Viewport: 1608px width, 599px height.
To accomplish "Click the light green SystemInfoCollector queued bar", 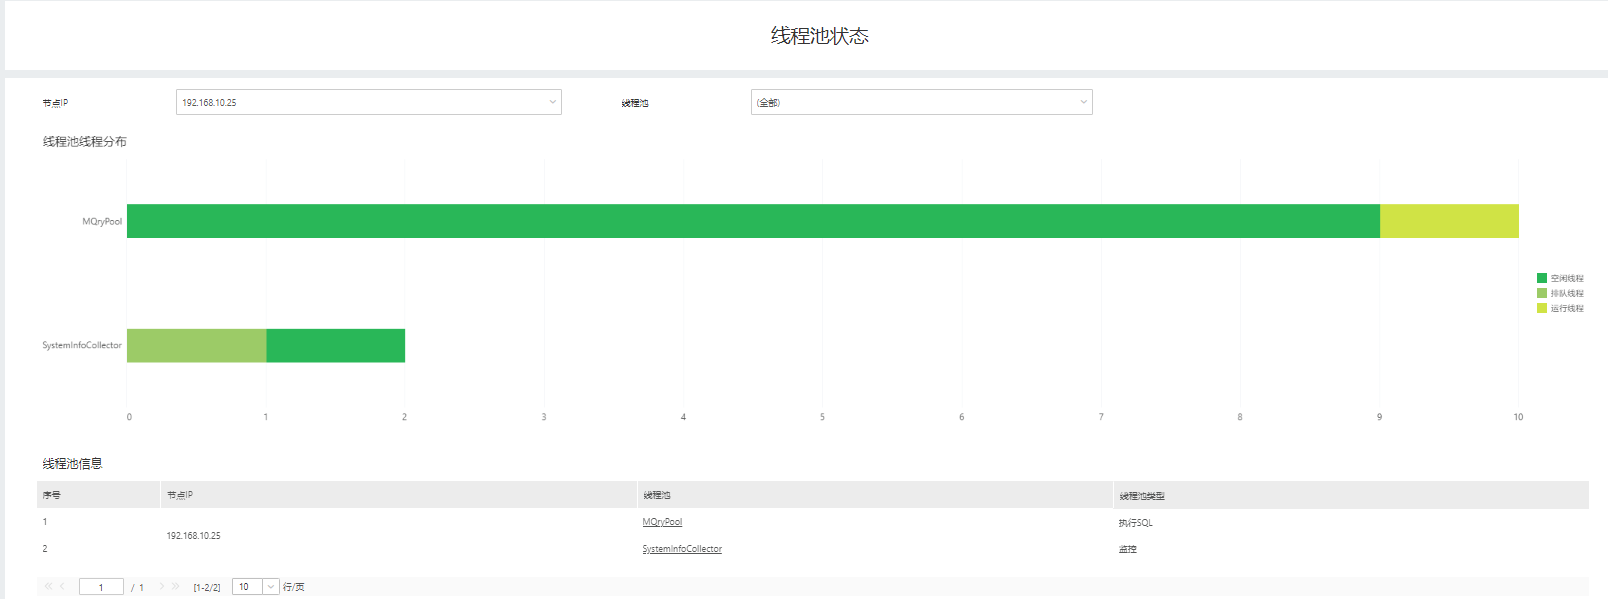I will tap(196, 346).
